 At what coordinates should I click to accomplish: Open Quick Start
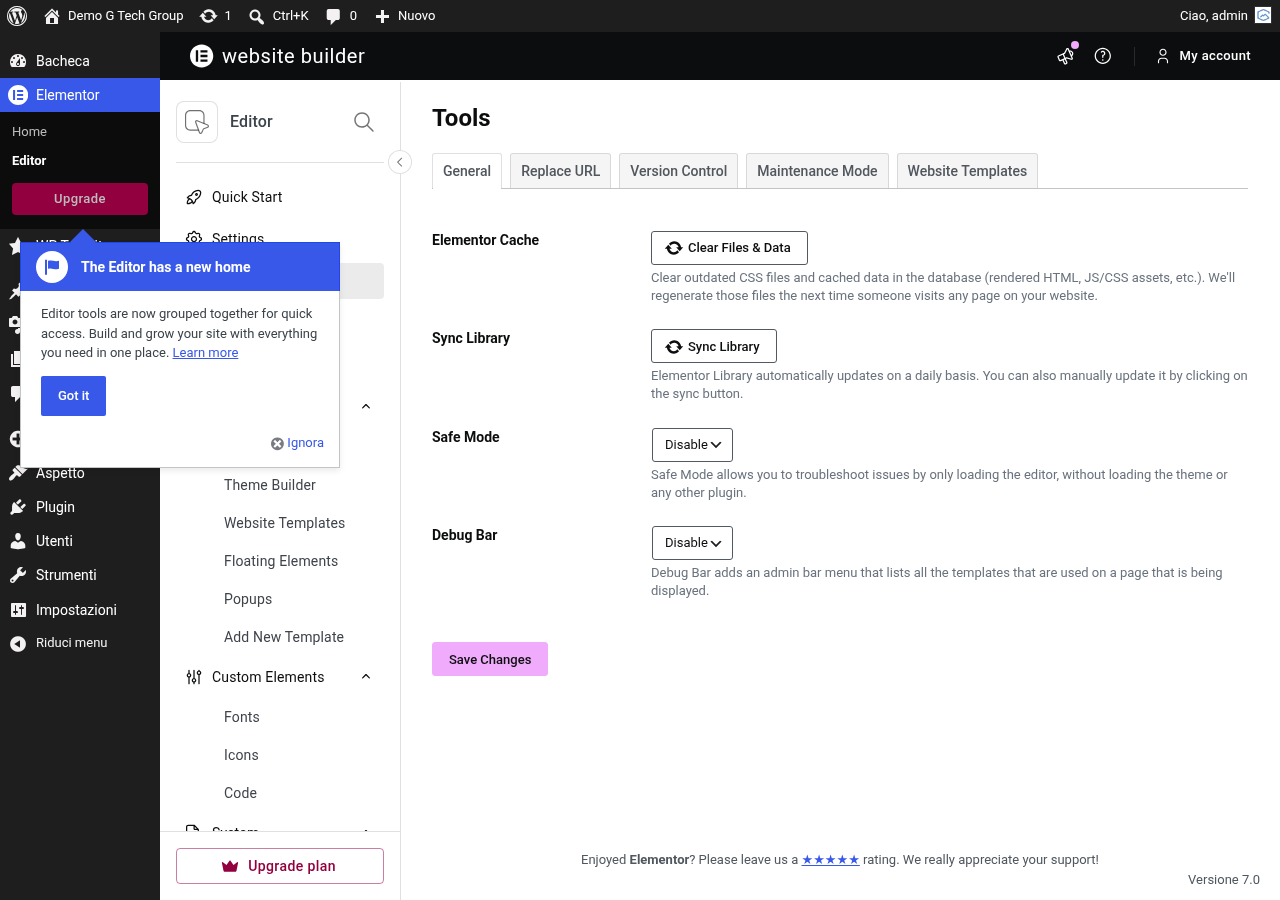point(280,197)
